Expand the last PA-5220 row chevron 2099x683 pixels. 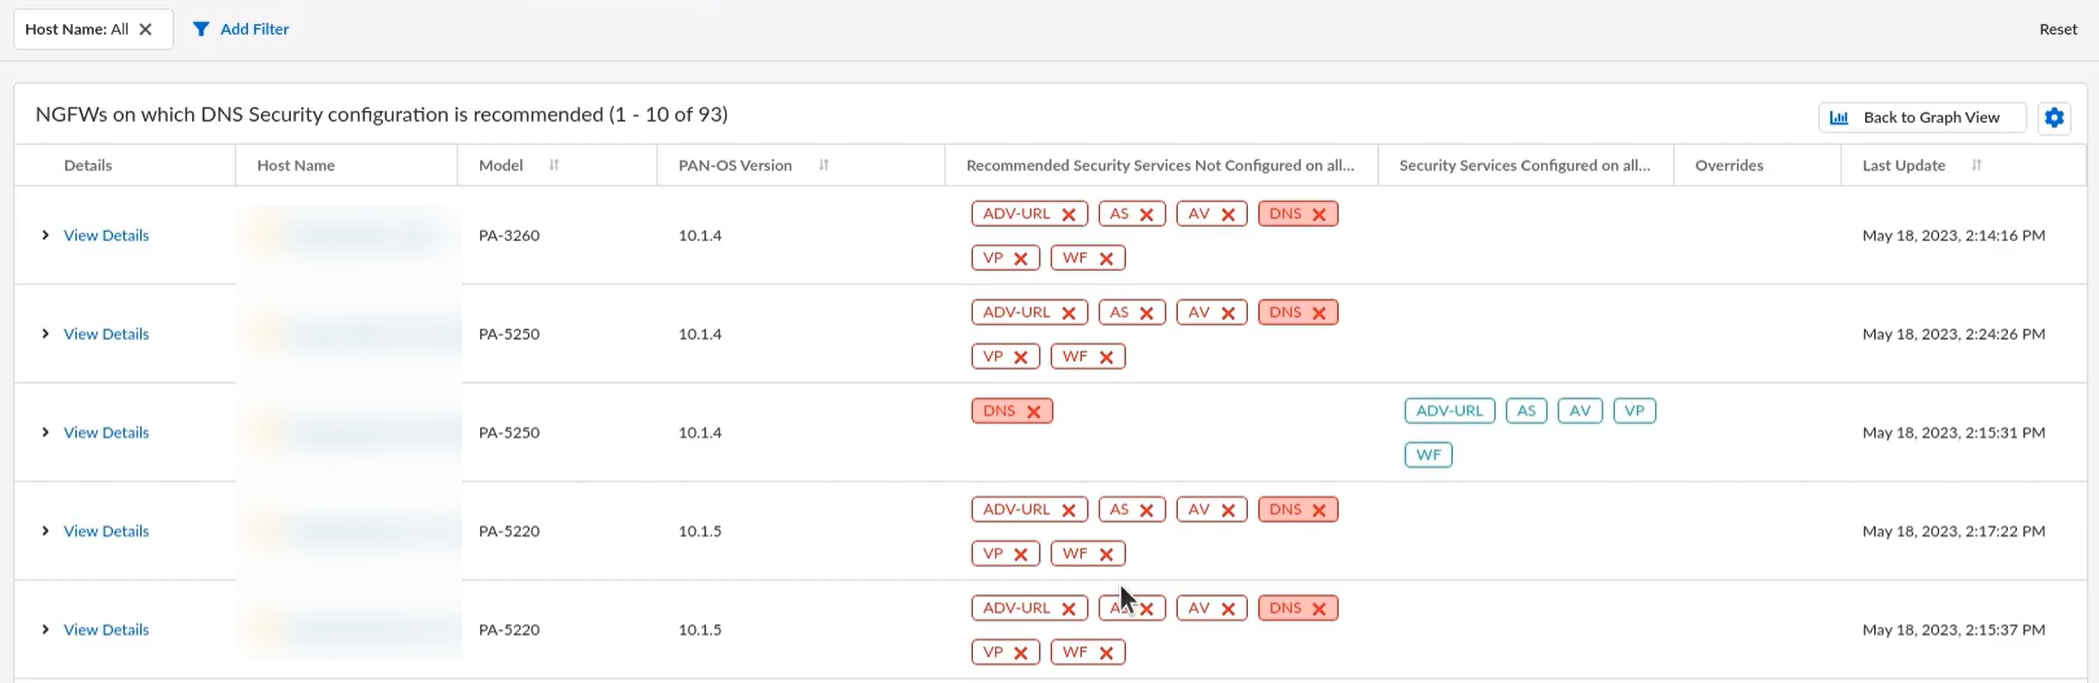coord(45,629)
